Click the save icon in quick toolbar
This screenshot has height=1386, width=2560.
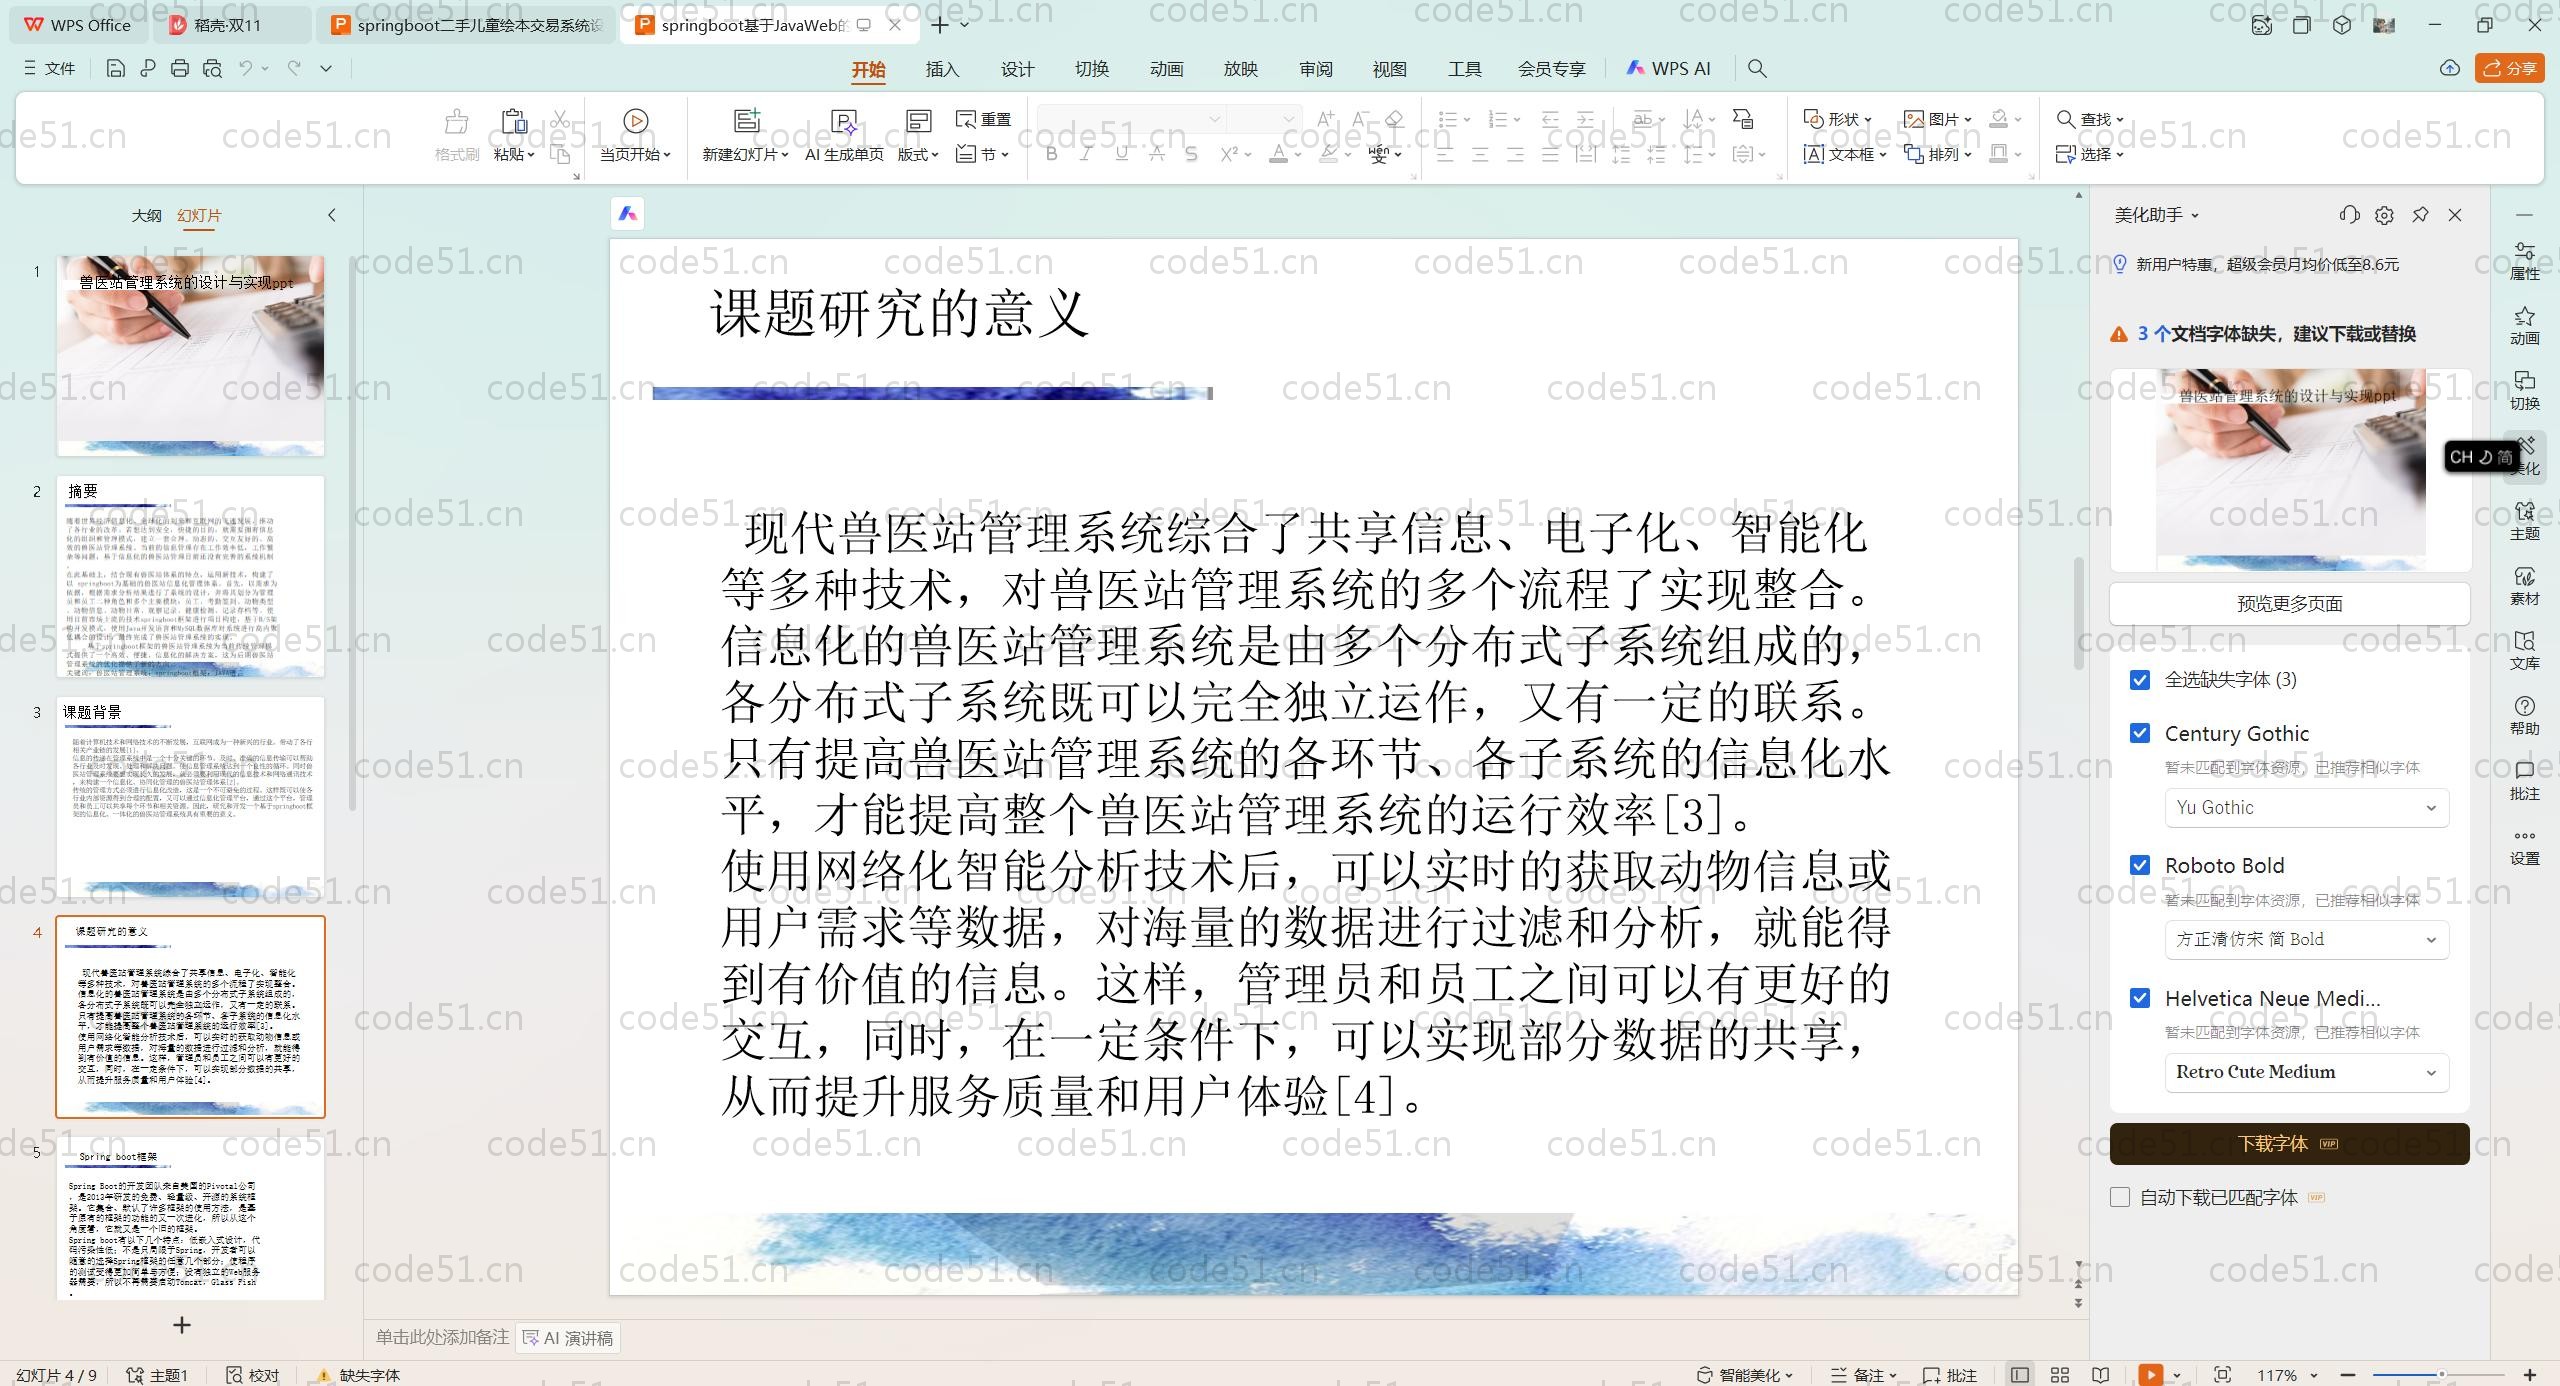[x=115, y=68]
